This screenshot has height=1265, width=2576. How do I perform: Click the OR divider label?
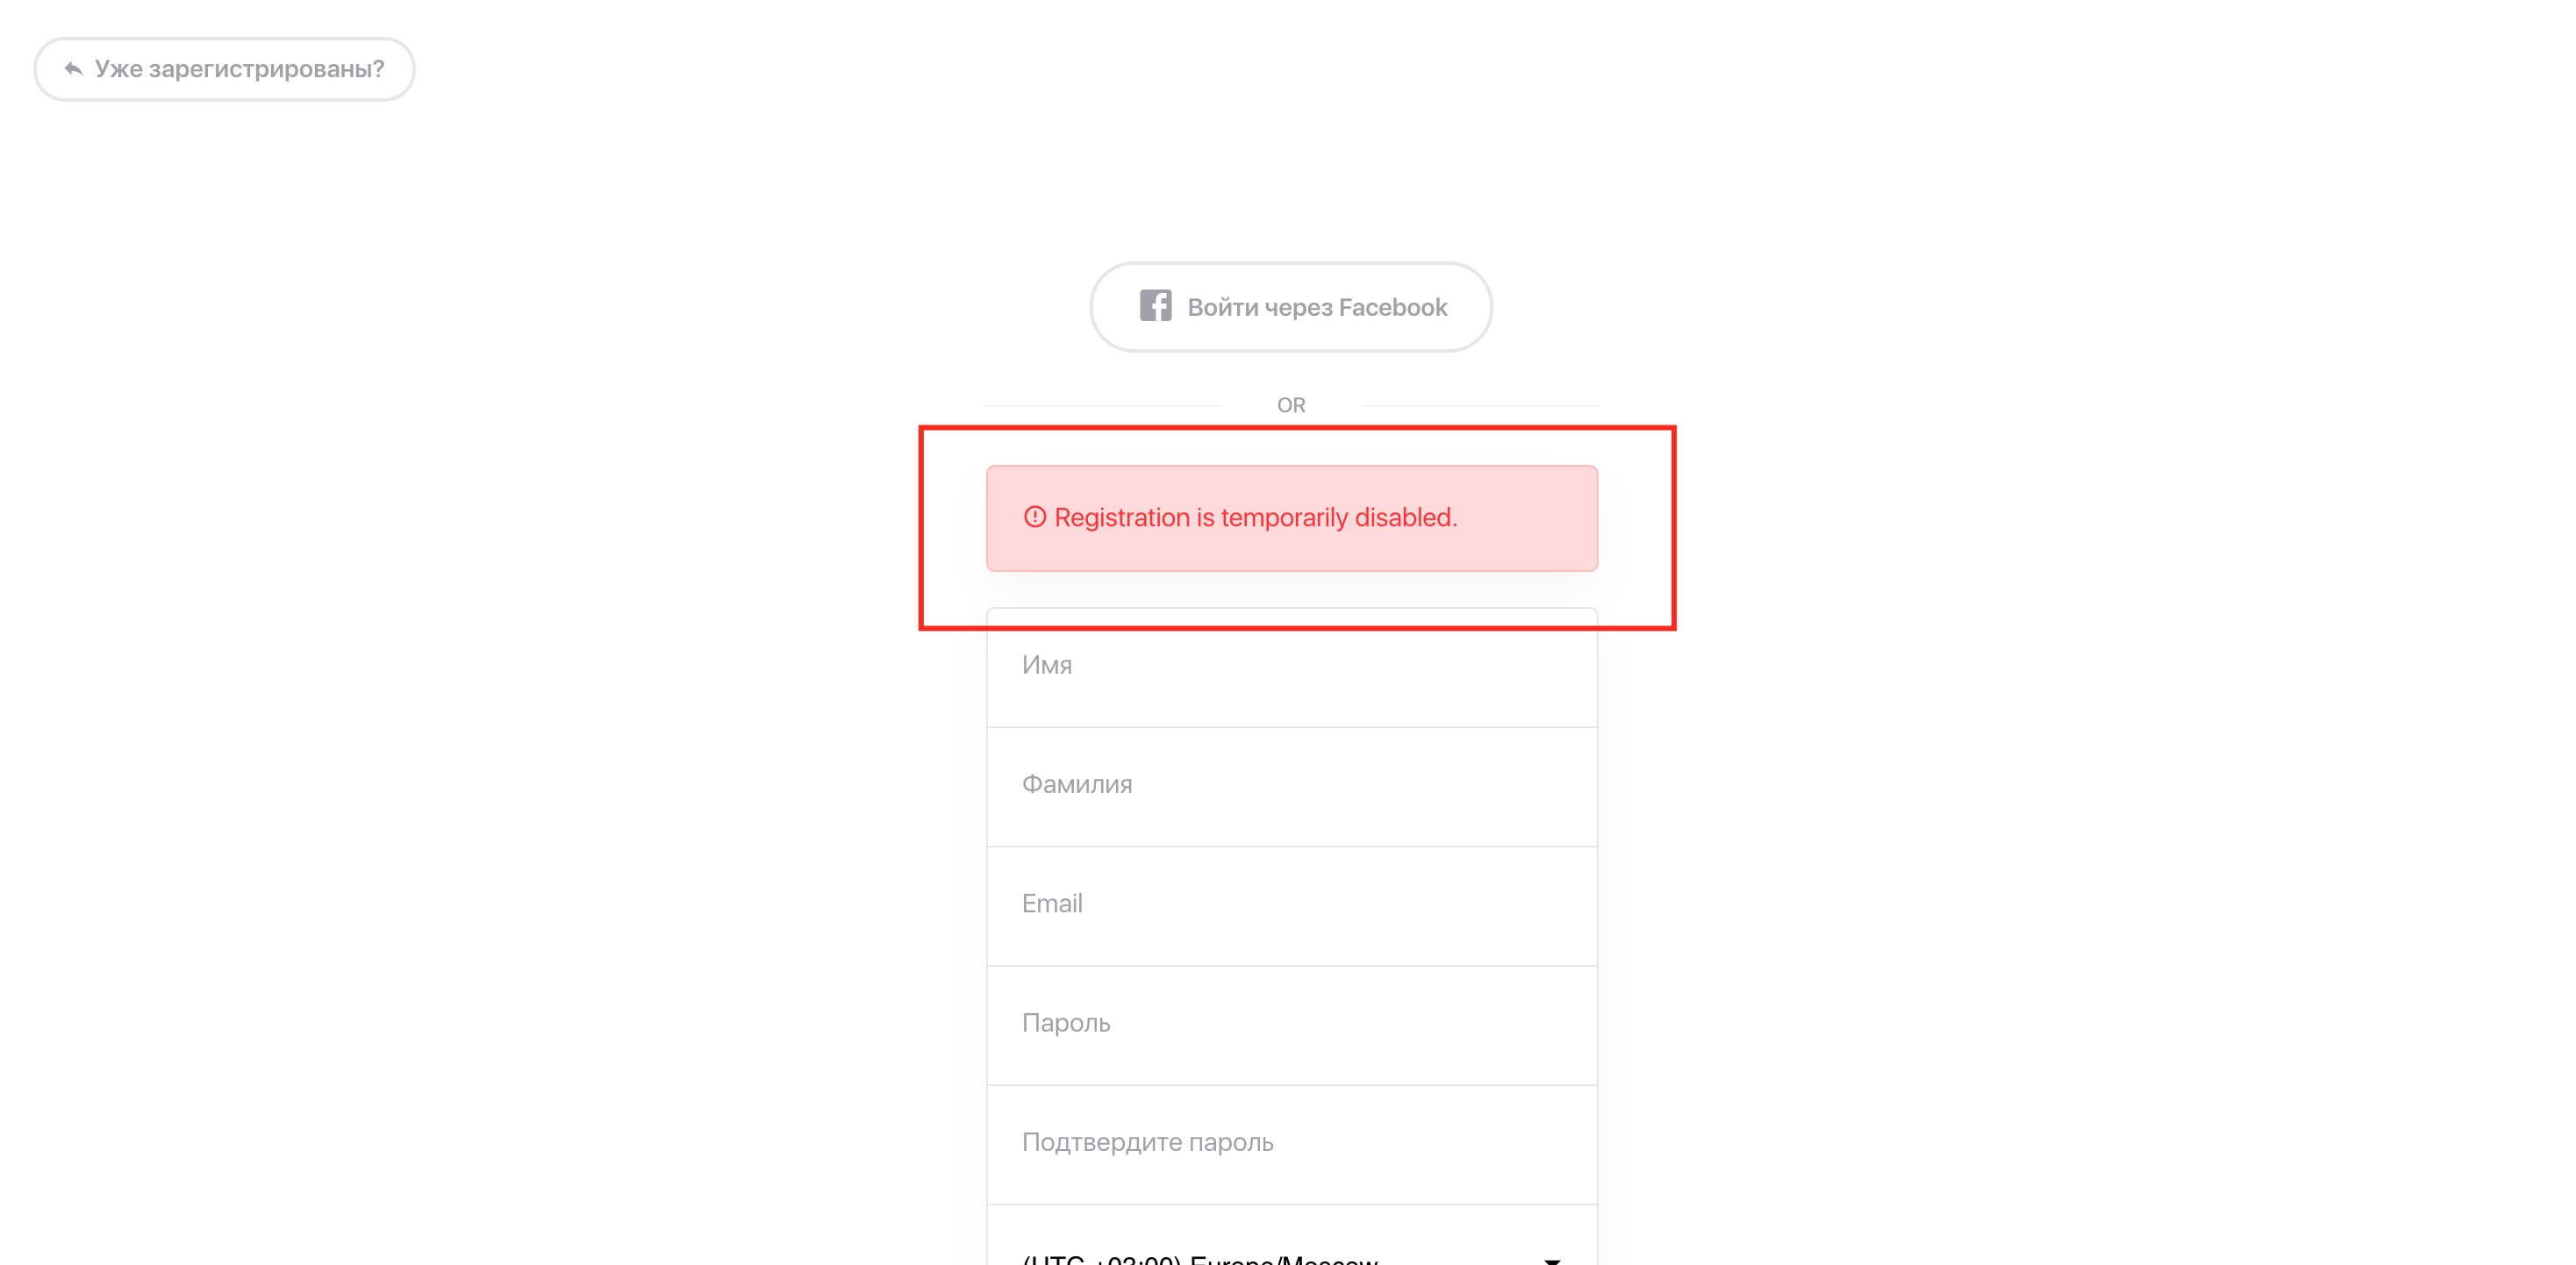1290,405
